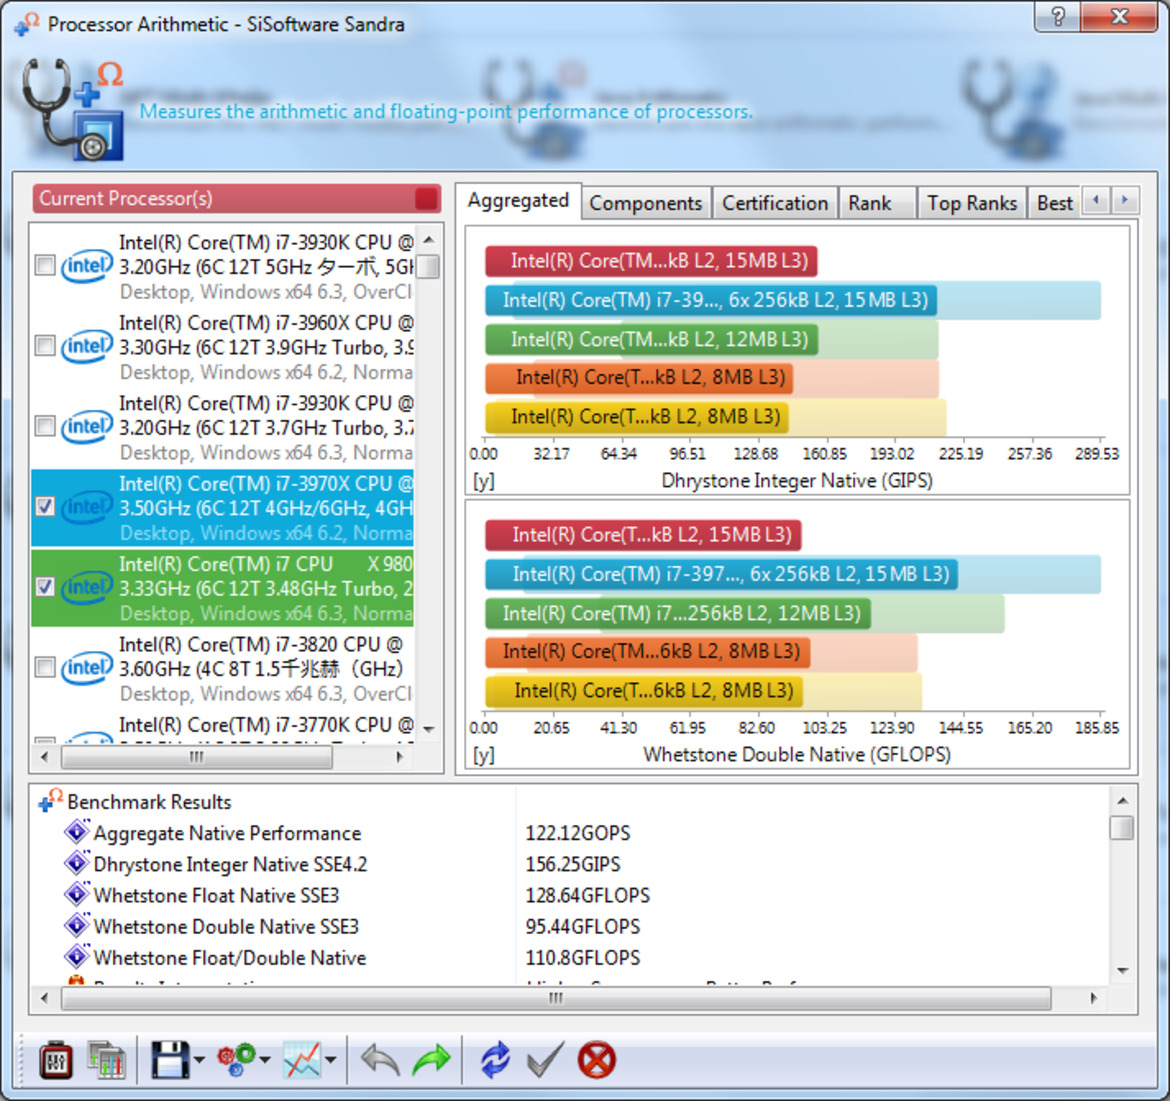Click the line graph chart icon

coord(302,1060)
